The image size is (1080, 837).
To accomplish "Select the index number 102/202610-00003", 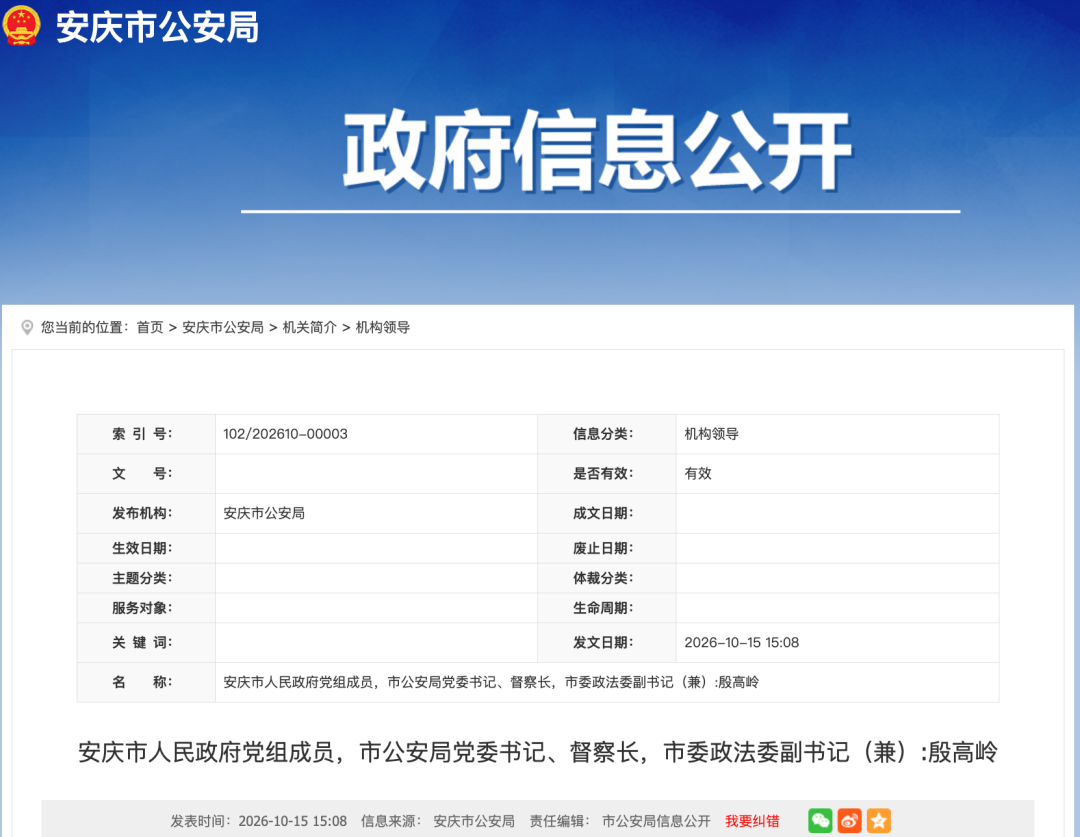I will tap(285, 434).
